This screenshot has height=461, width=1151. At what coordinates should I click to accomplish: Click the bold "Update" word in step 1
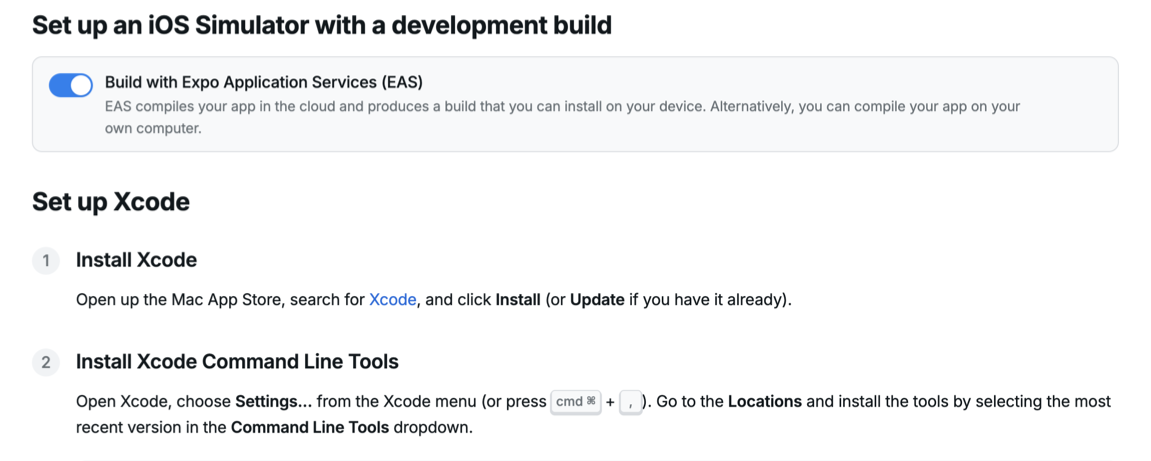598,300
